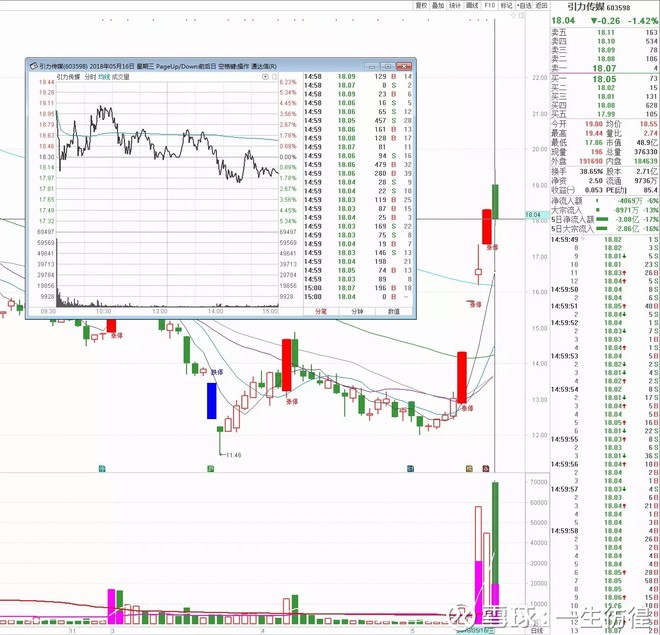Viewport: 660px width, 635px height.
Task: Click the plus circle icon in intraday popup
Action: (265, 77)
